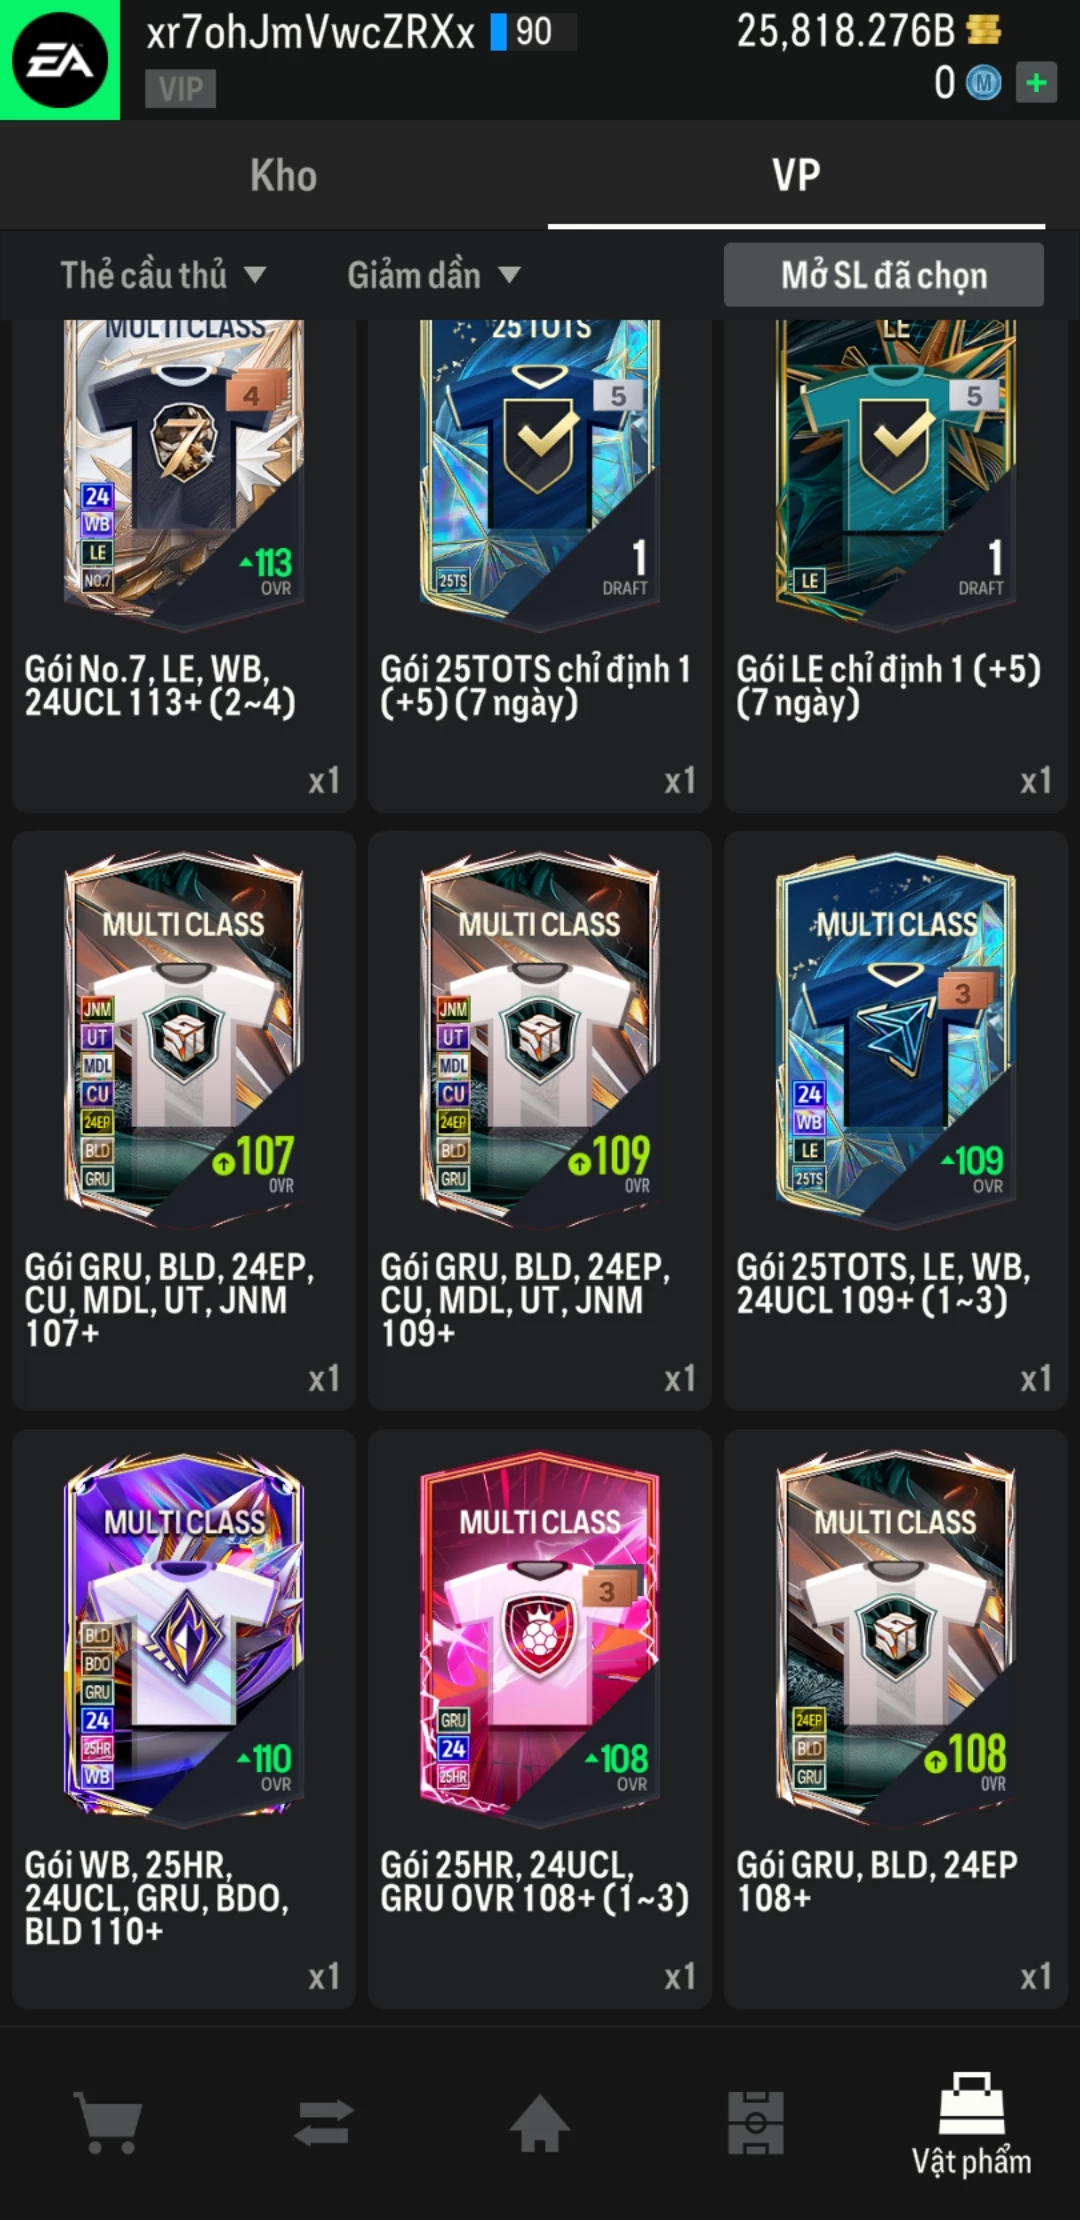Tap the EA logo in the corner
1080x2220 pixels.
coord(60,60)
